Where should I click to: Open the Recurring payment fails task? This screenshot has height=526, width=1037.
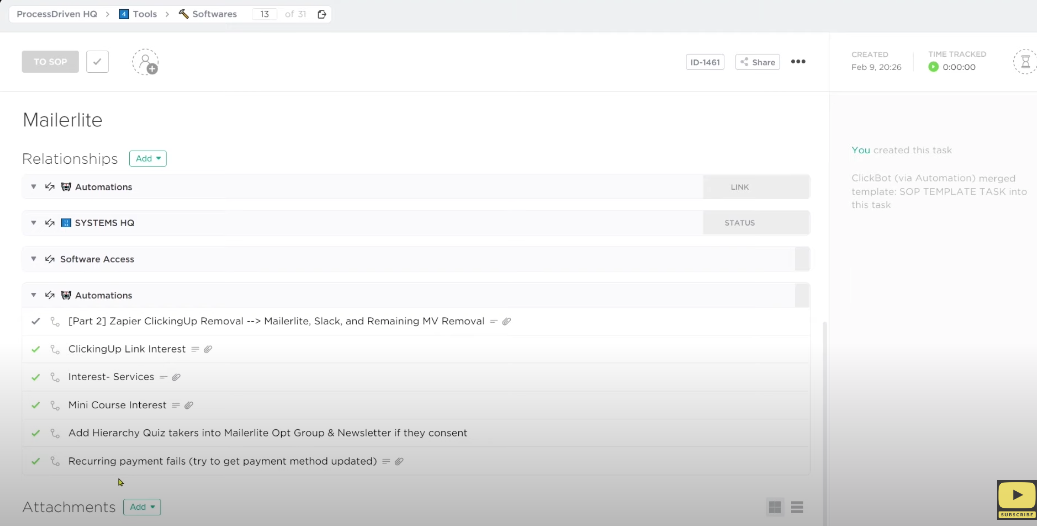222,461
